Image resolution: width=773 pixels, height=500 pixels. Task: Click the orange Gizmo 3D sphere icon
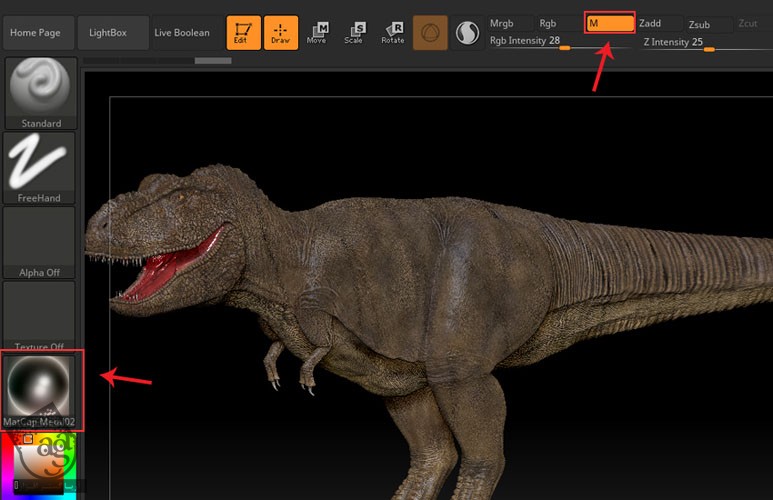pyautogui.click(x=430, y=33)
